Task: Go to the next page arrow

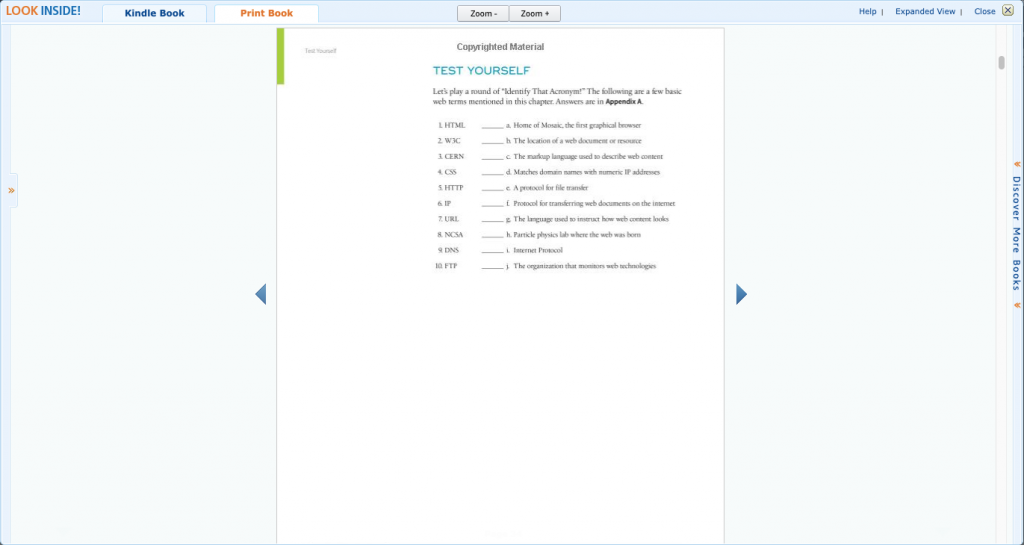Action: click(x=741, y=294)
